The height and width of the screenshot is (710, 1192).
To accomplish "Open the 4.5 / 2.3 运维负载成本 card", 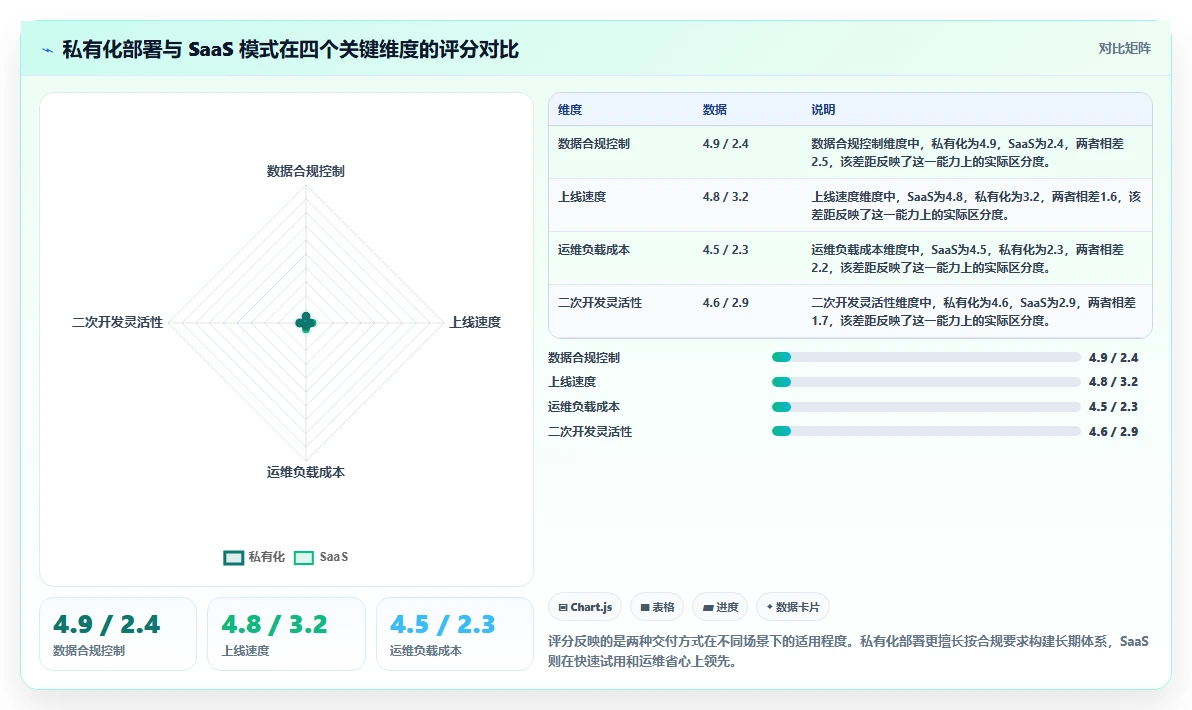I will point(455,634).
